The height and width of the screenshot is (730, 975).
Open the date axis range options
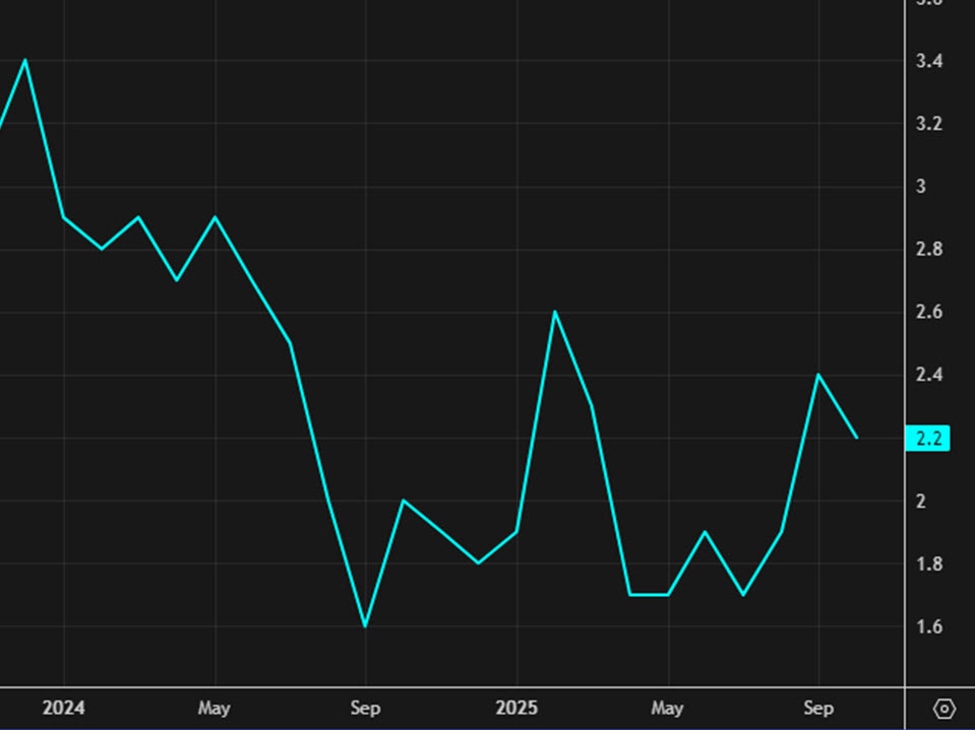point(450,708)
